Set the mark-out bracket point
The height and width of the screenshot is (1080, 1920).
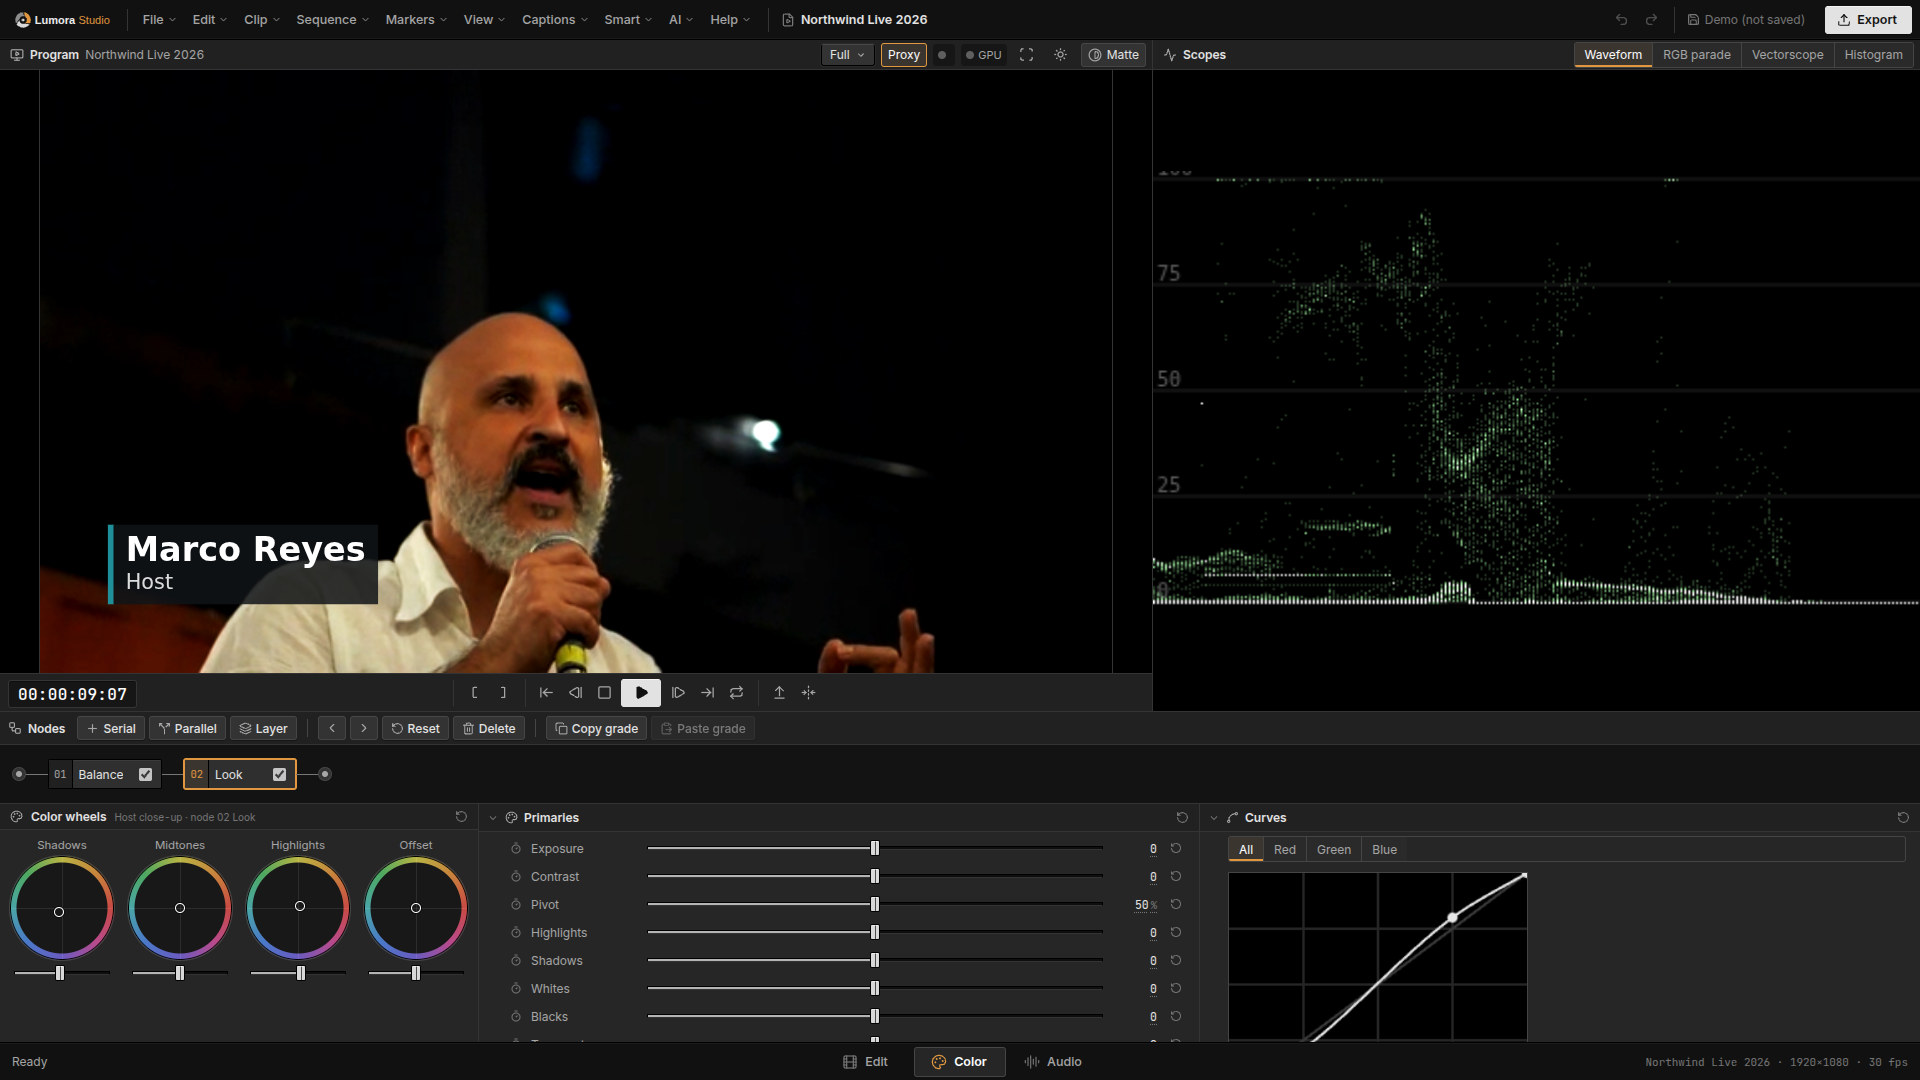503,692
